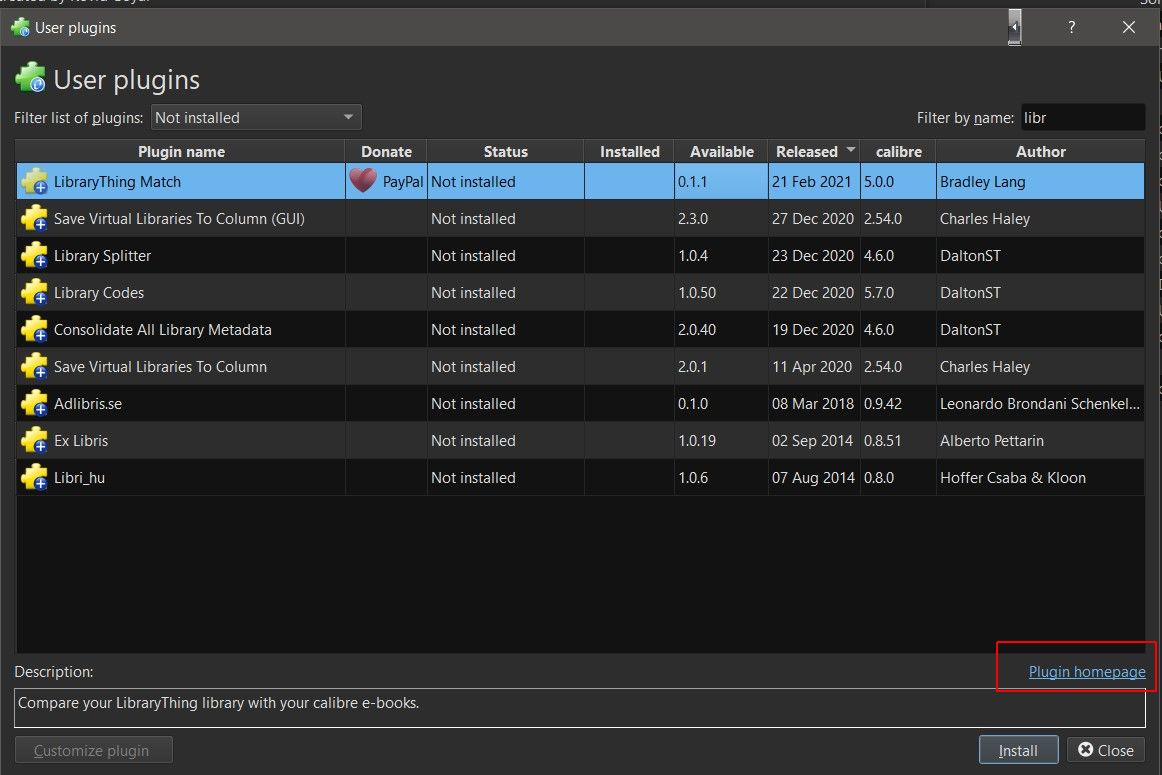Click the PayPal donate heart icon
This screenshot has width=1162, height=775.
363,180
